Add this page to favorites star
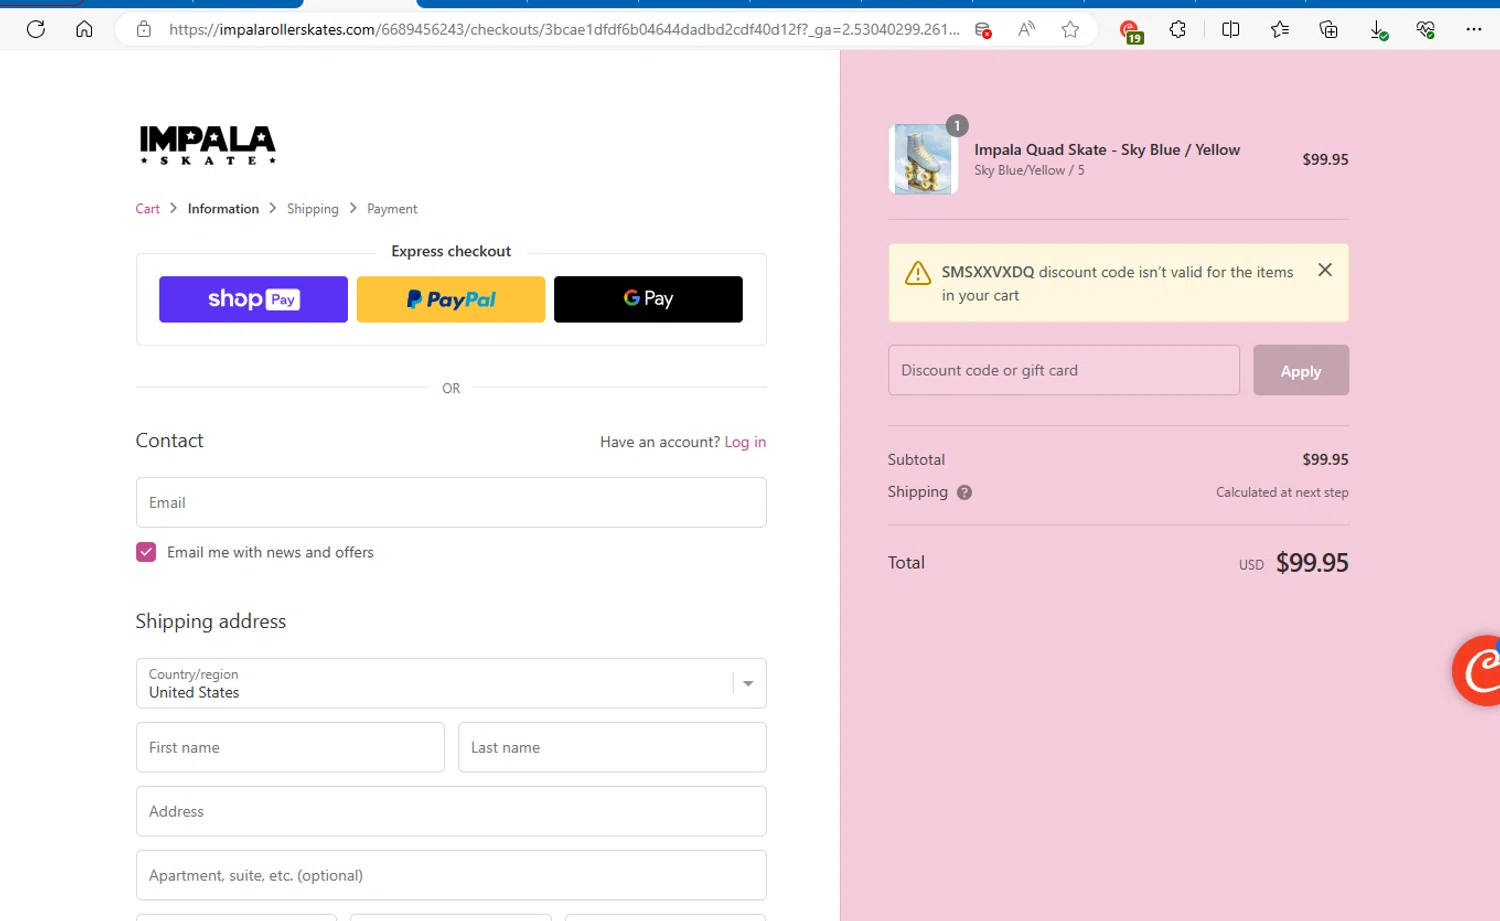This screenshot has height=921, width=1500. [x=1070, y=29]
